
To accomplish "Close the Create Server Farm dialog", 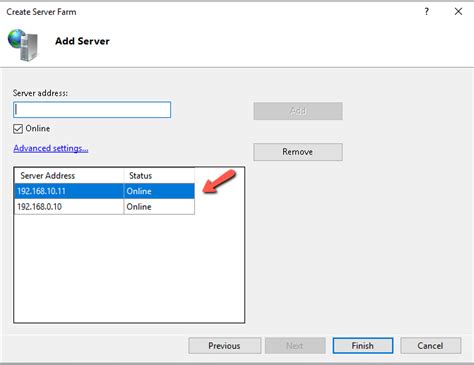I will tap(458, 11).
